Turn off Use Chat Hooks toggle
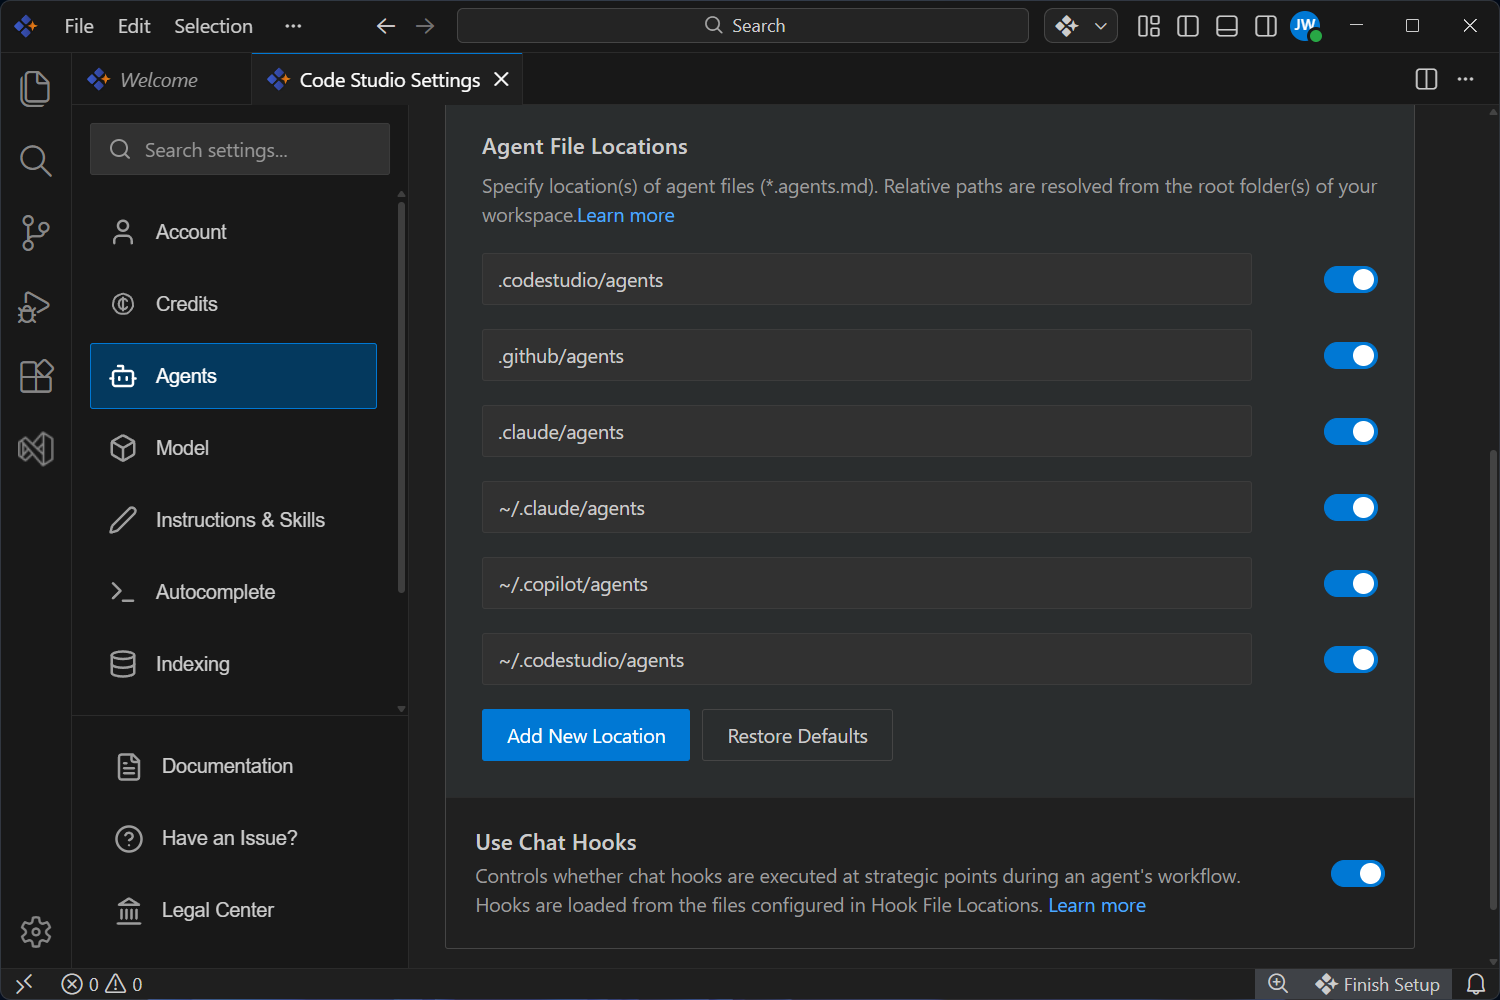The height and width of the screenshot is (1000, 1500). click(x=1358, y=874)
